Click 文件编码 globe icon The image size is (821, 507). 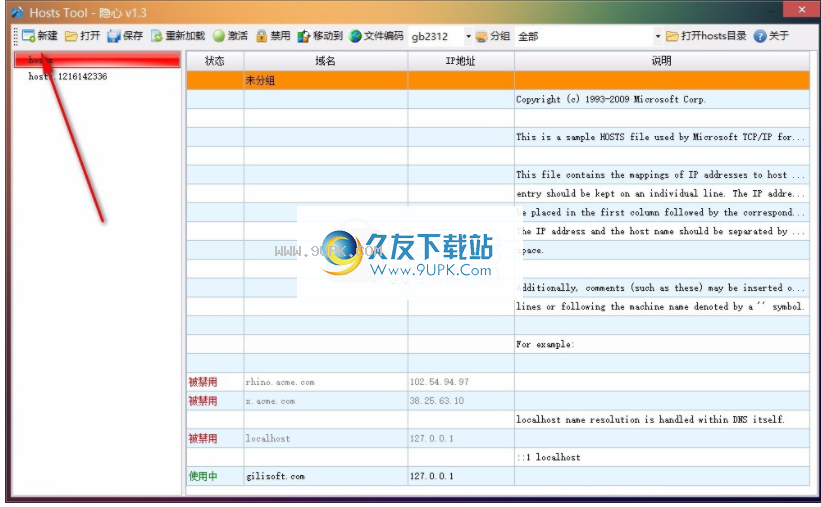pyautogui.click(x=356, y=36)
